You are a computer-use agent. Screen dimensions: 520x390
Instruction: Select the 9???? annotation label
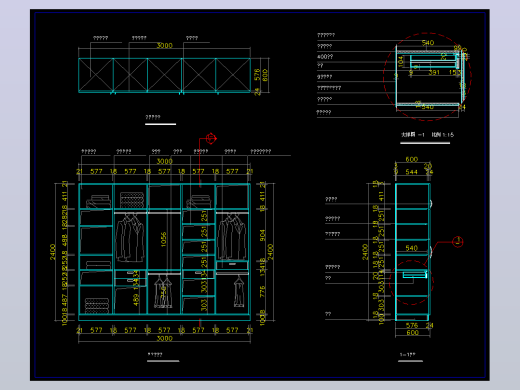click(x=324, y=77)
